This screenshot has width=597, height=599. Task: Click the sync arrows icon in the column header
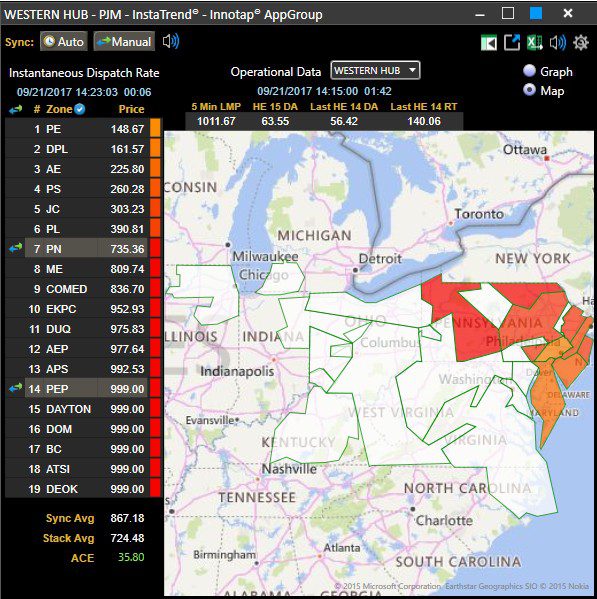pyautogui.click(x=16, y=110)
